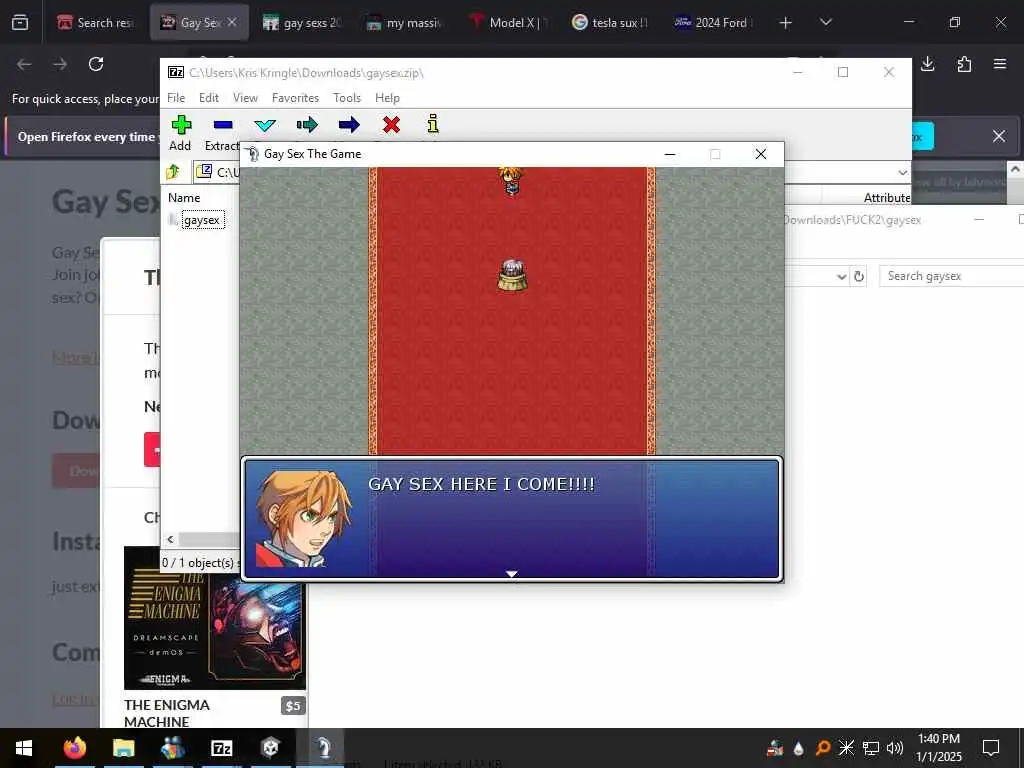1024x768 pixels.
Task: Advance the game dialogue box
Action: [512, 519]
